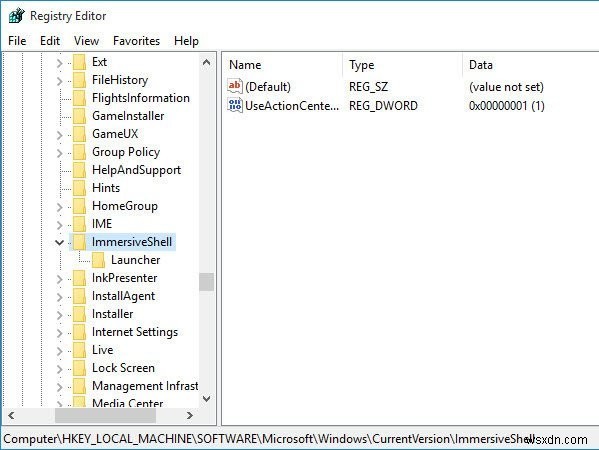Click the DWORD binary icon beside UseActionCenter
This screenshot has width=599, height=450.
click(235, 105)
